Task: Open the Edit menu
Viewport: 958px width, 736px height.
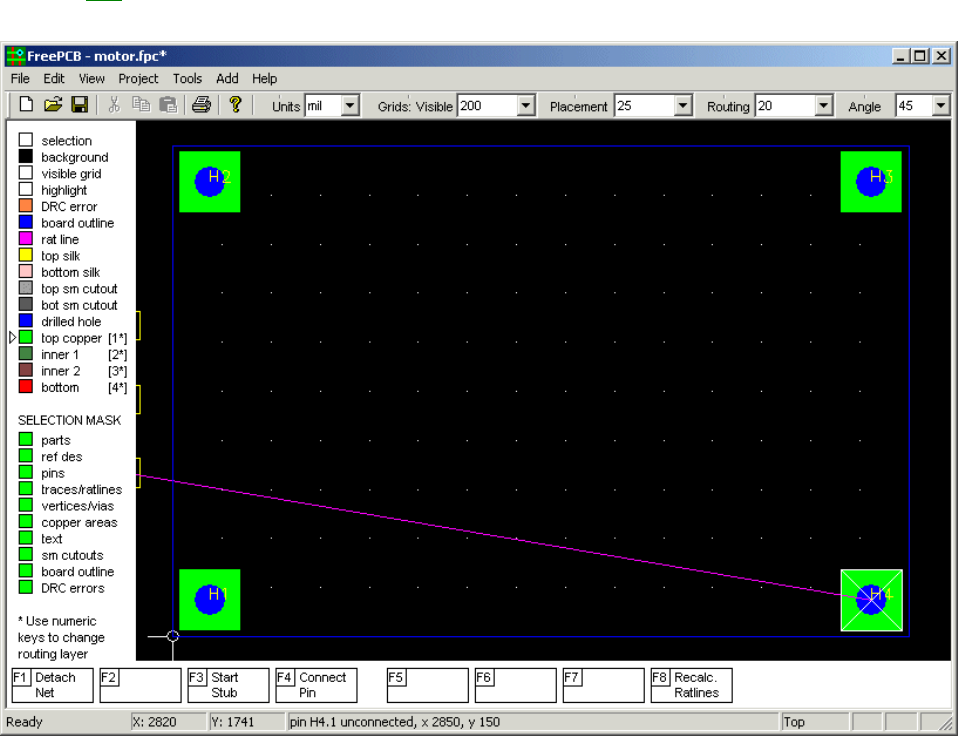Action: click(x=54, y=79)
